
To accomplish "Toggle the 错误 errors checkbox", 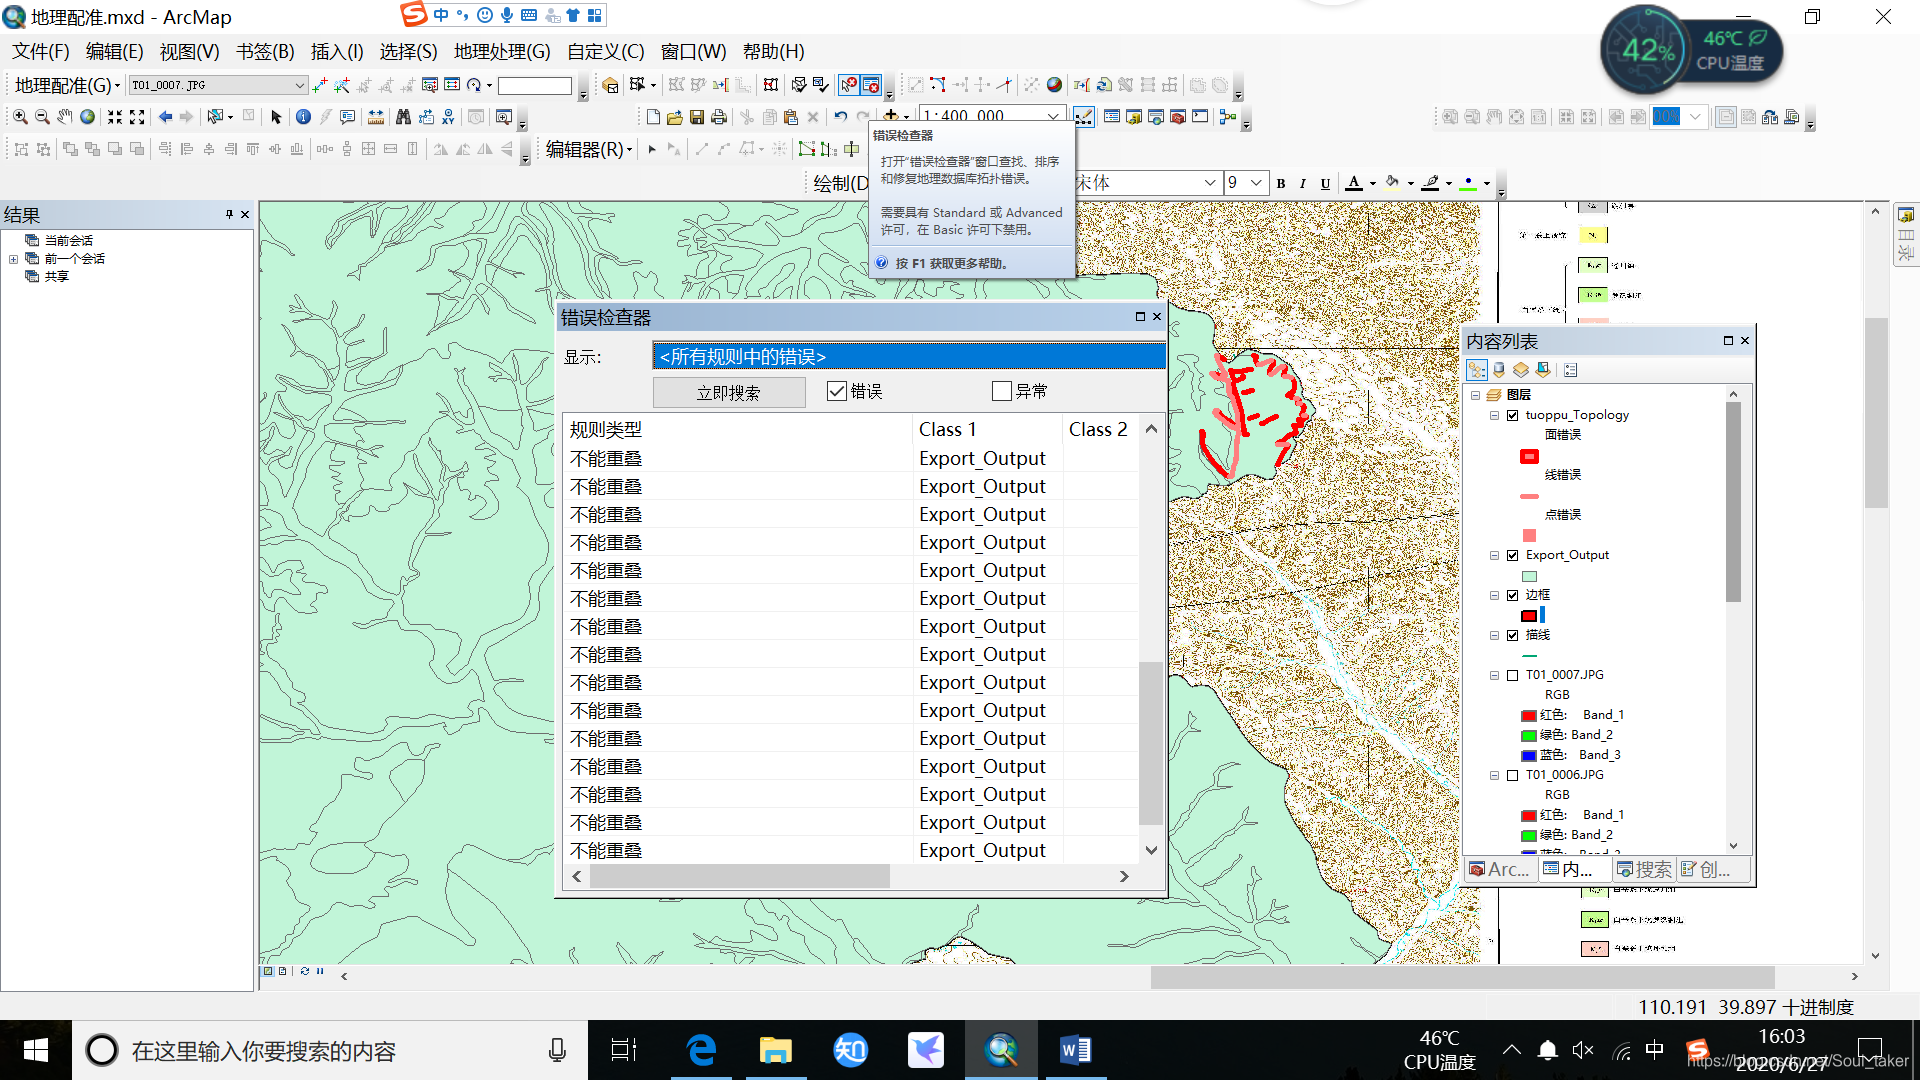I will [x=837, y=391].
